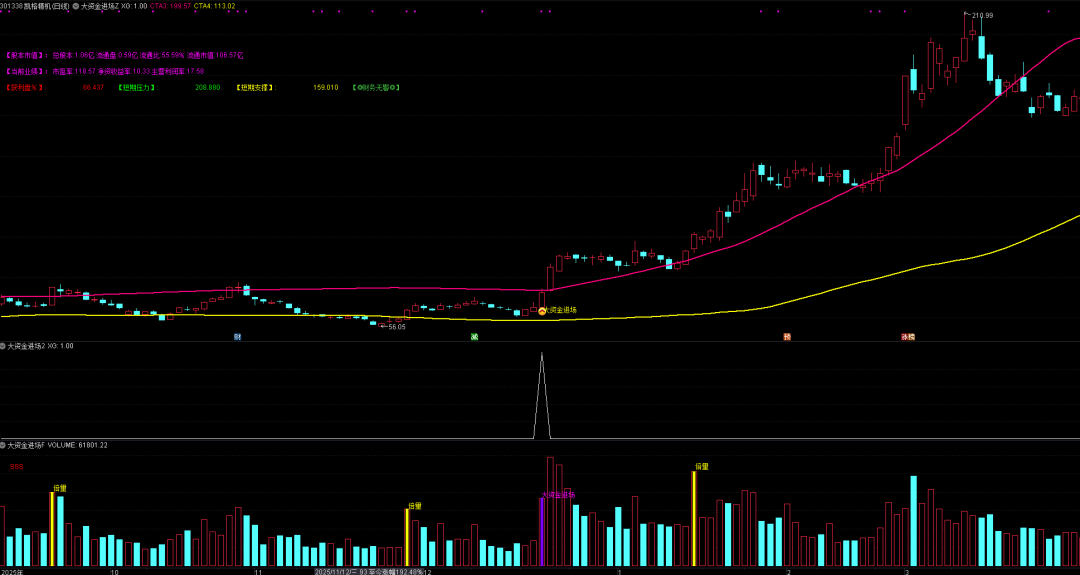This screenshot has width=1080, height=575.
Task: Click the orange 大资金进场 signal marker on the chart
Action: click(x=542, y=311)
